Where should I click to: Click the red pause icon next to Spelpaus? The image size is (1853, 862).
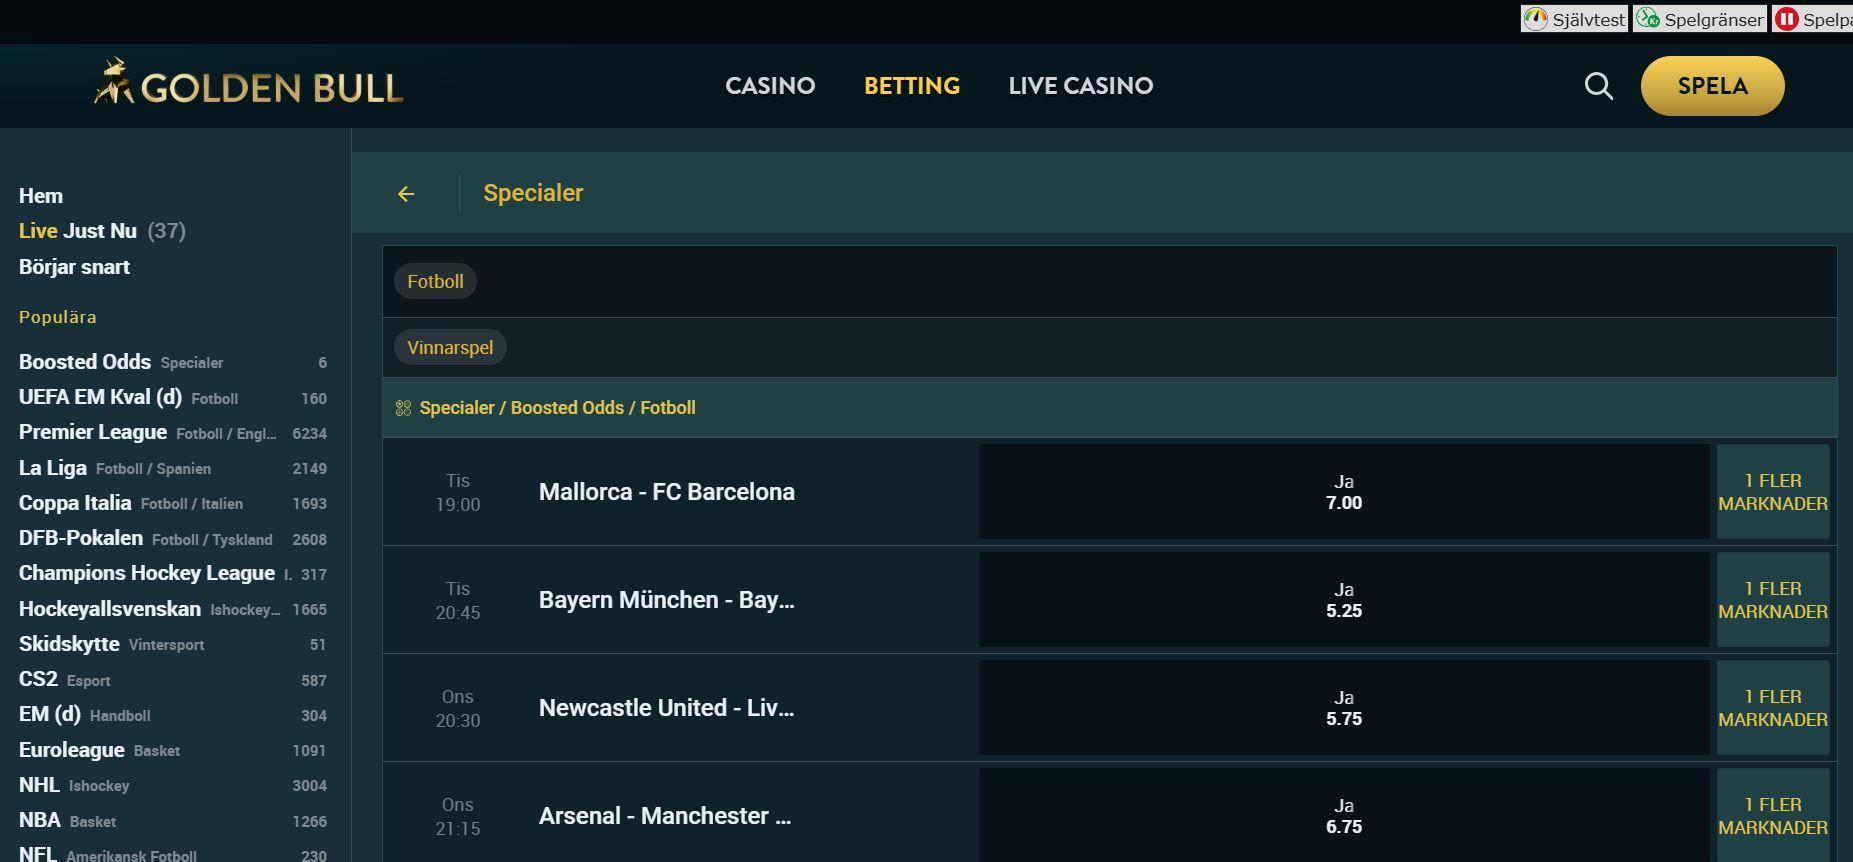pyautogui.click(x=1787, y=17)
